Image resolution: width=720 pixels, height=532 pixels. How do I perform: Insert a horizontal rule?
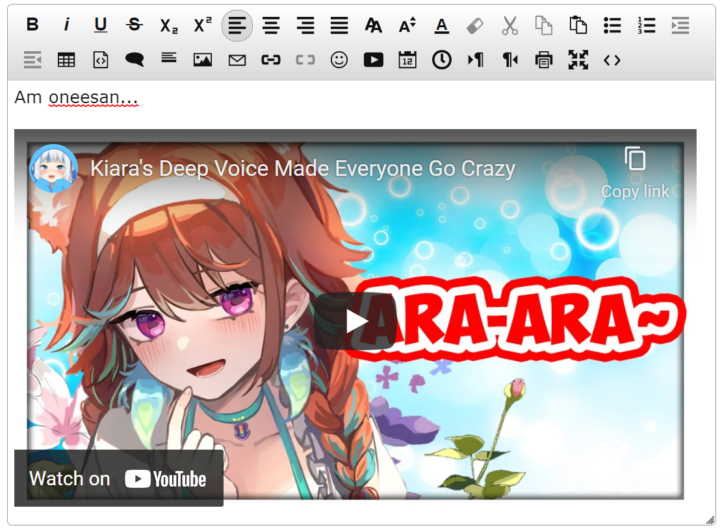pyautogui.click(x=169, y=59)
